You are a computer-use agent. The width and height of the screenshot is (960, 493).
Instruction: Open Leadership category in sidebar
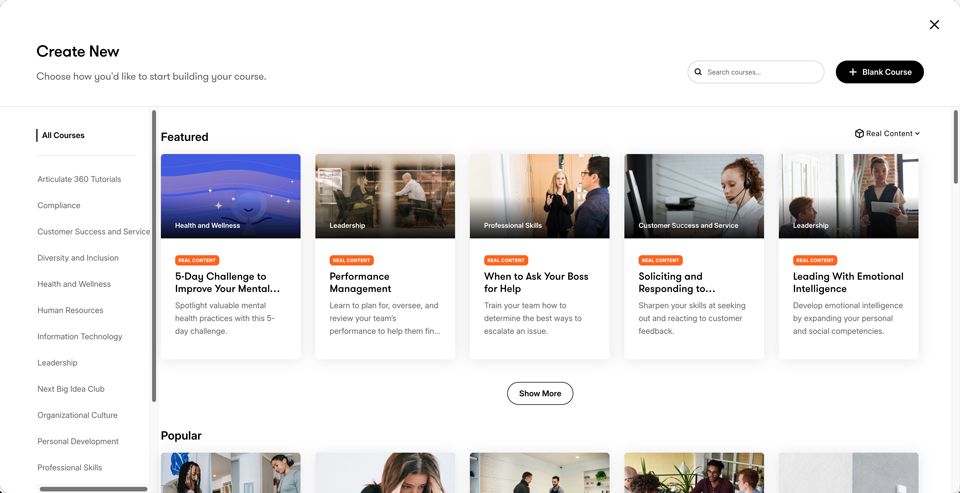57,363
